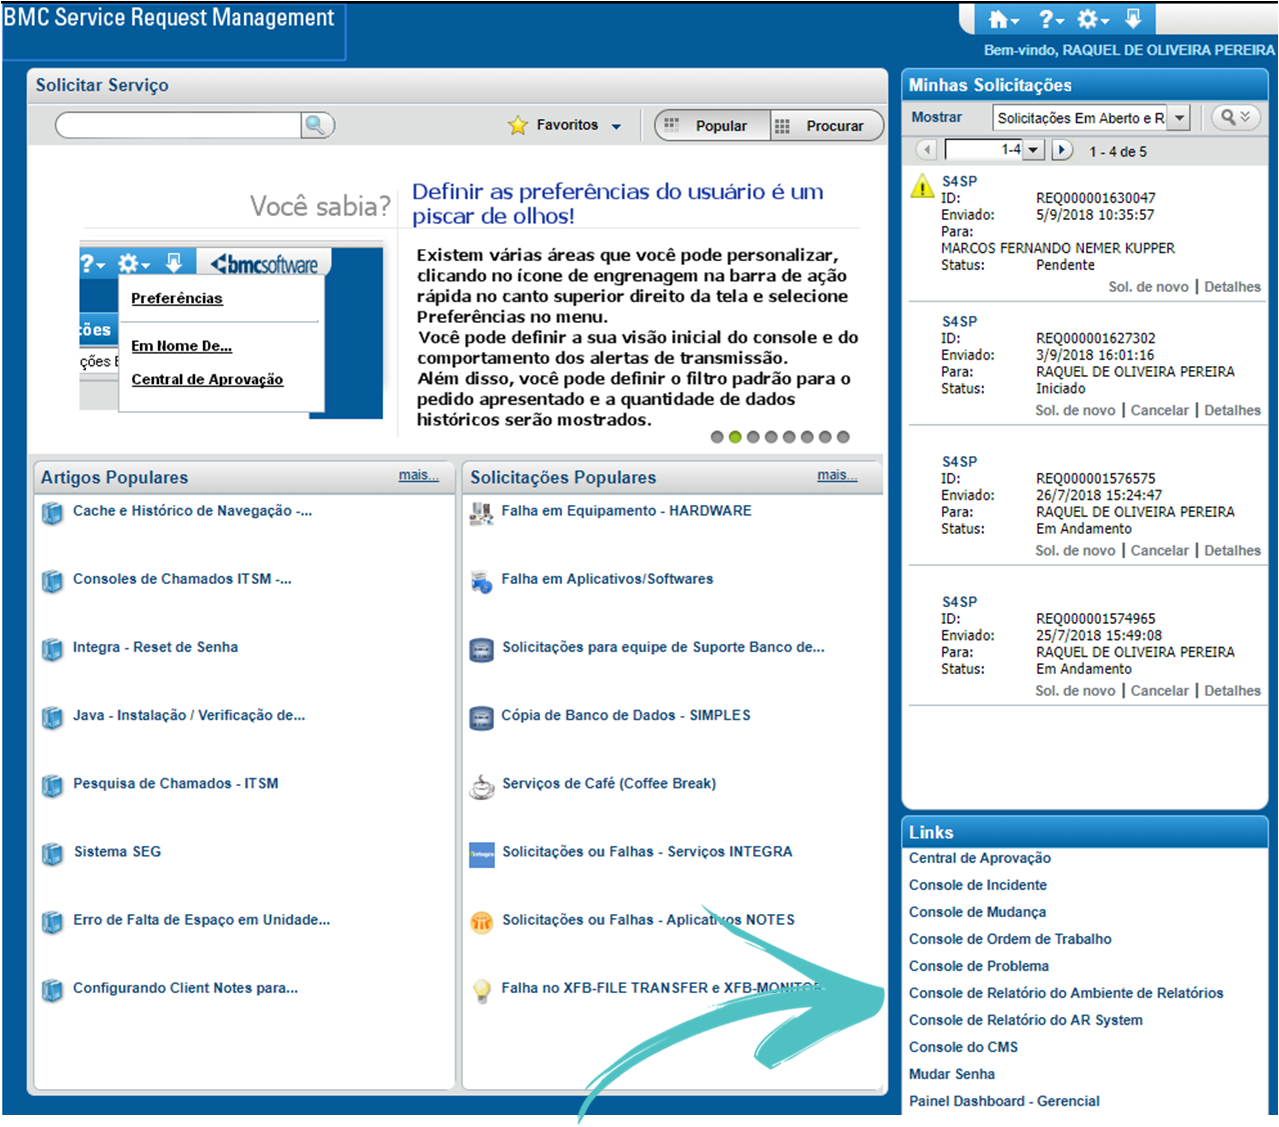Select the second green carousel dot
The image size is (1279, 1127).
735,437
